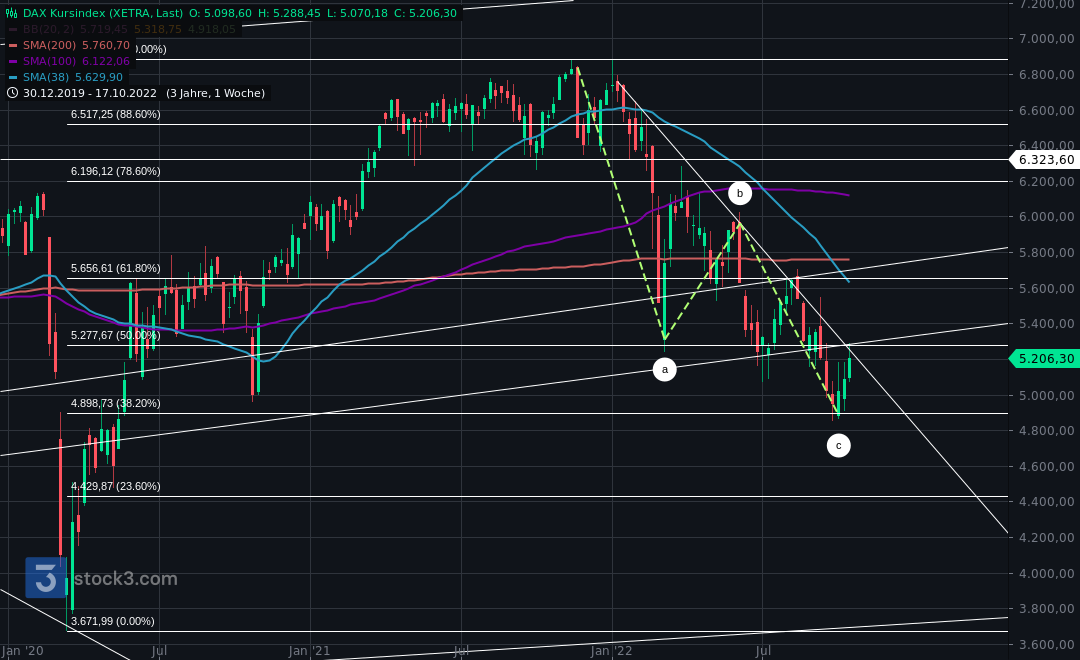Click the green 5.206,30 last price tag
1080x660 pixels.
(x=1044, y=358)
